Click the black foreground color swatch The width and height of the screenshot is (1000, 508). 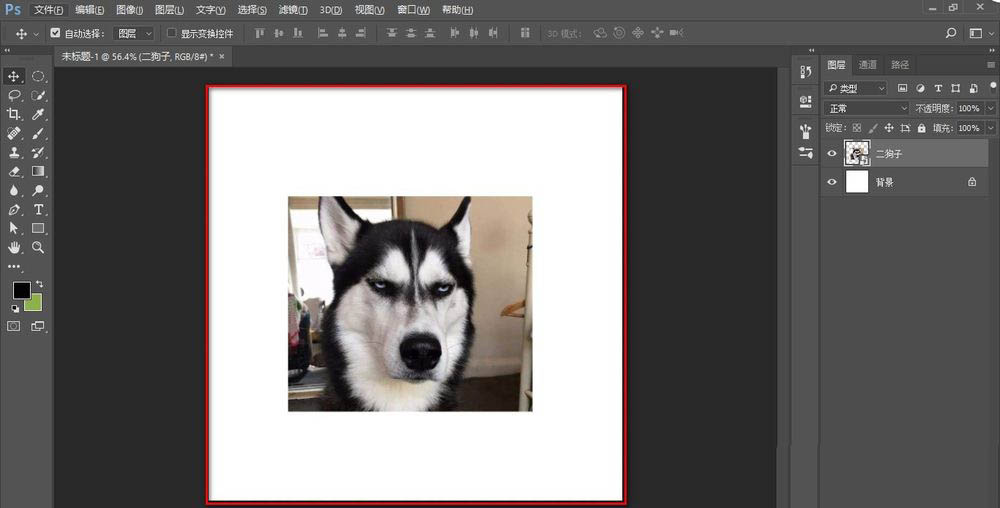[x=20, y=289]
